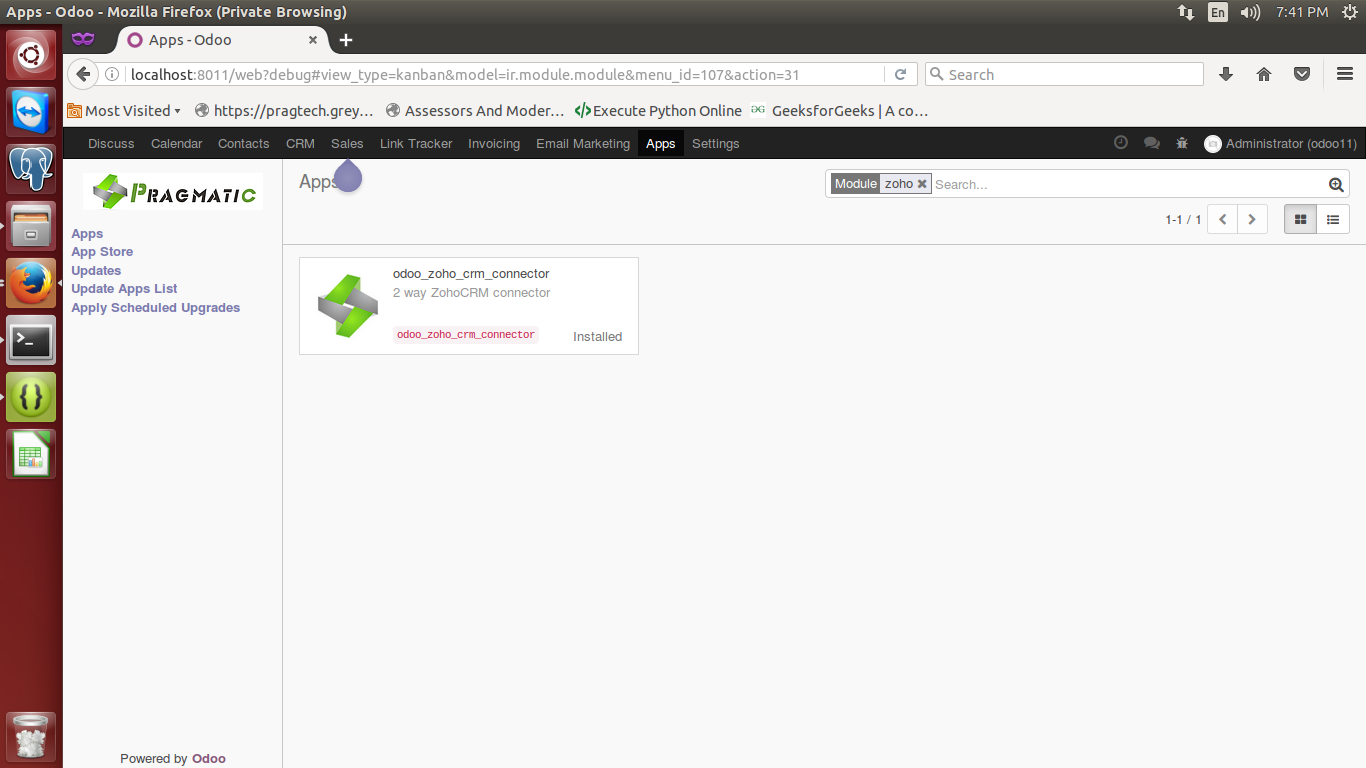Open the Sales menu
Image resolution: width=1366 pixels, height=768 pixels.
coord(347,143)
